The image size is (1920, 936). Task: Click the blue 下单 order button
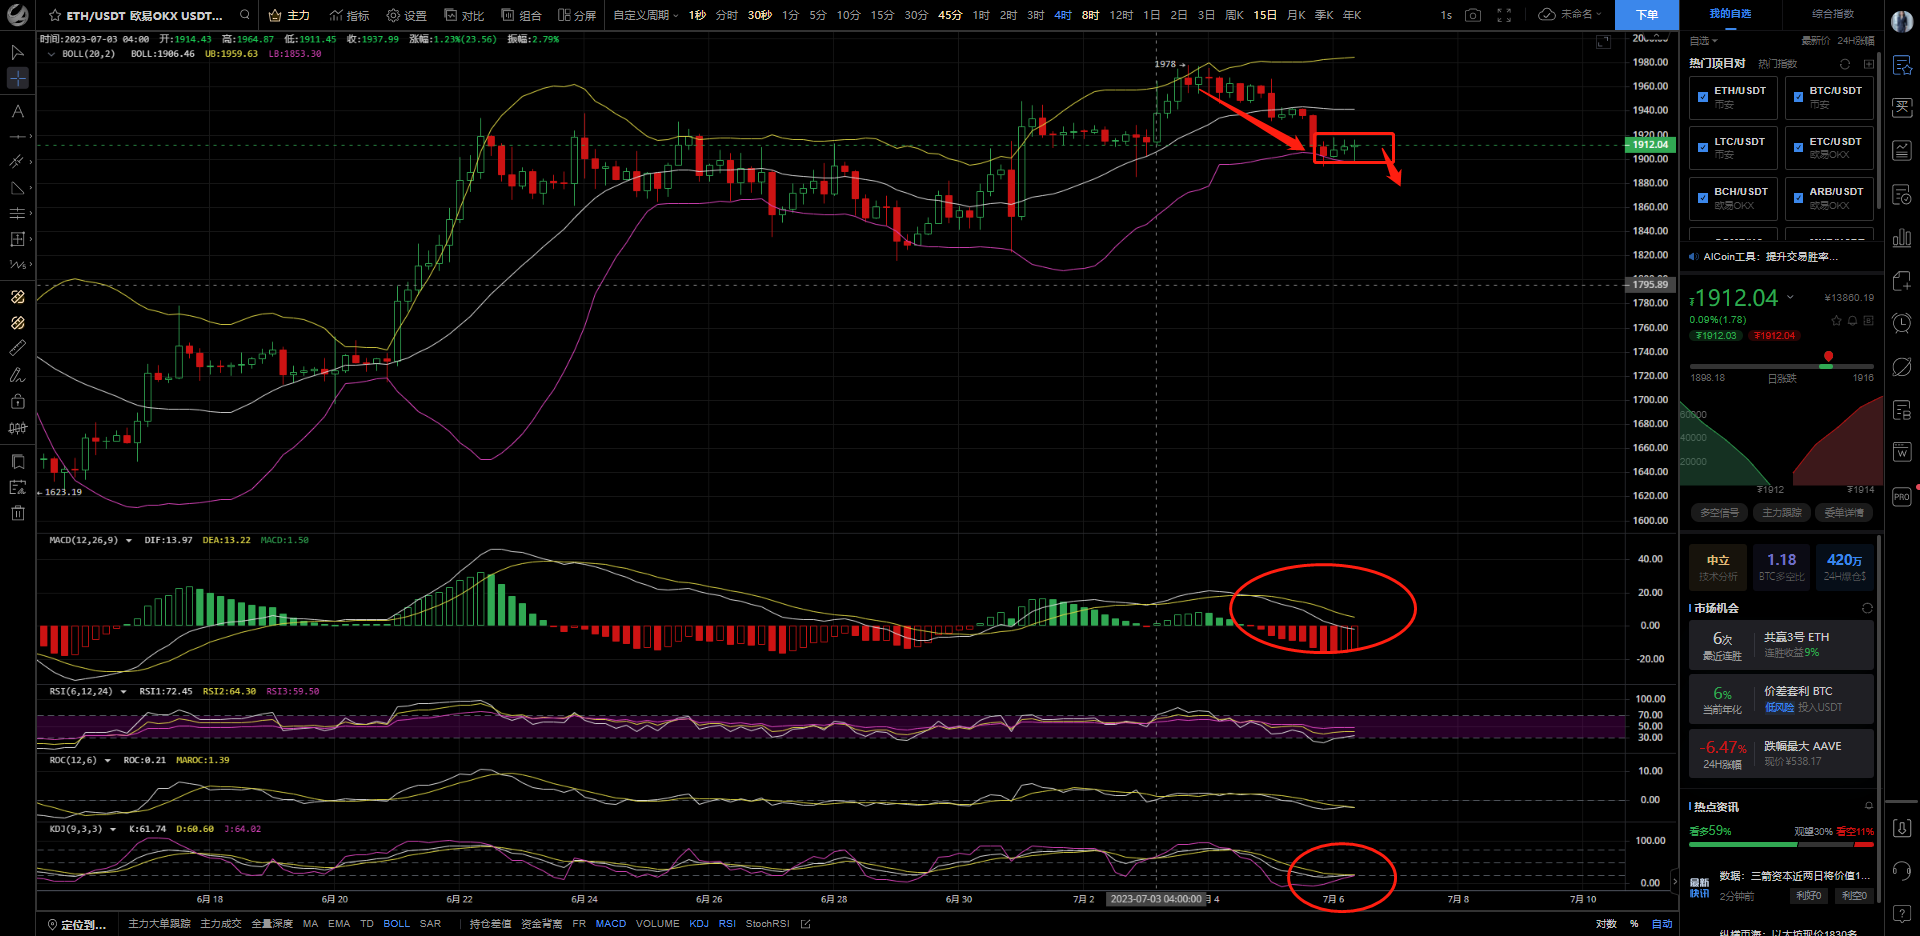coord(1647,15)
